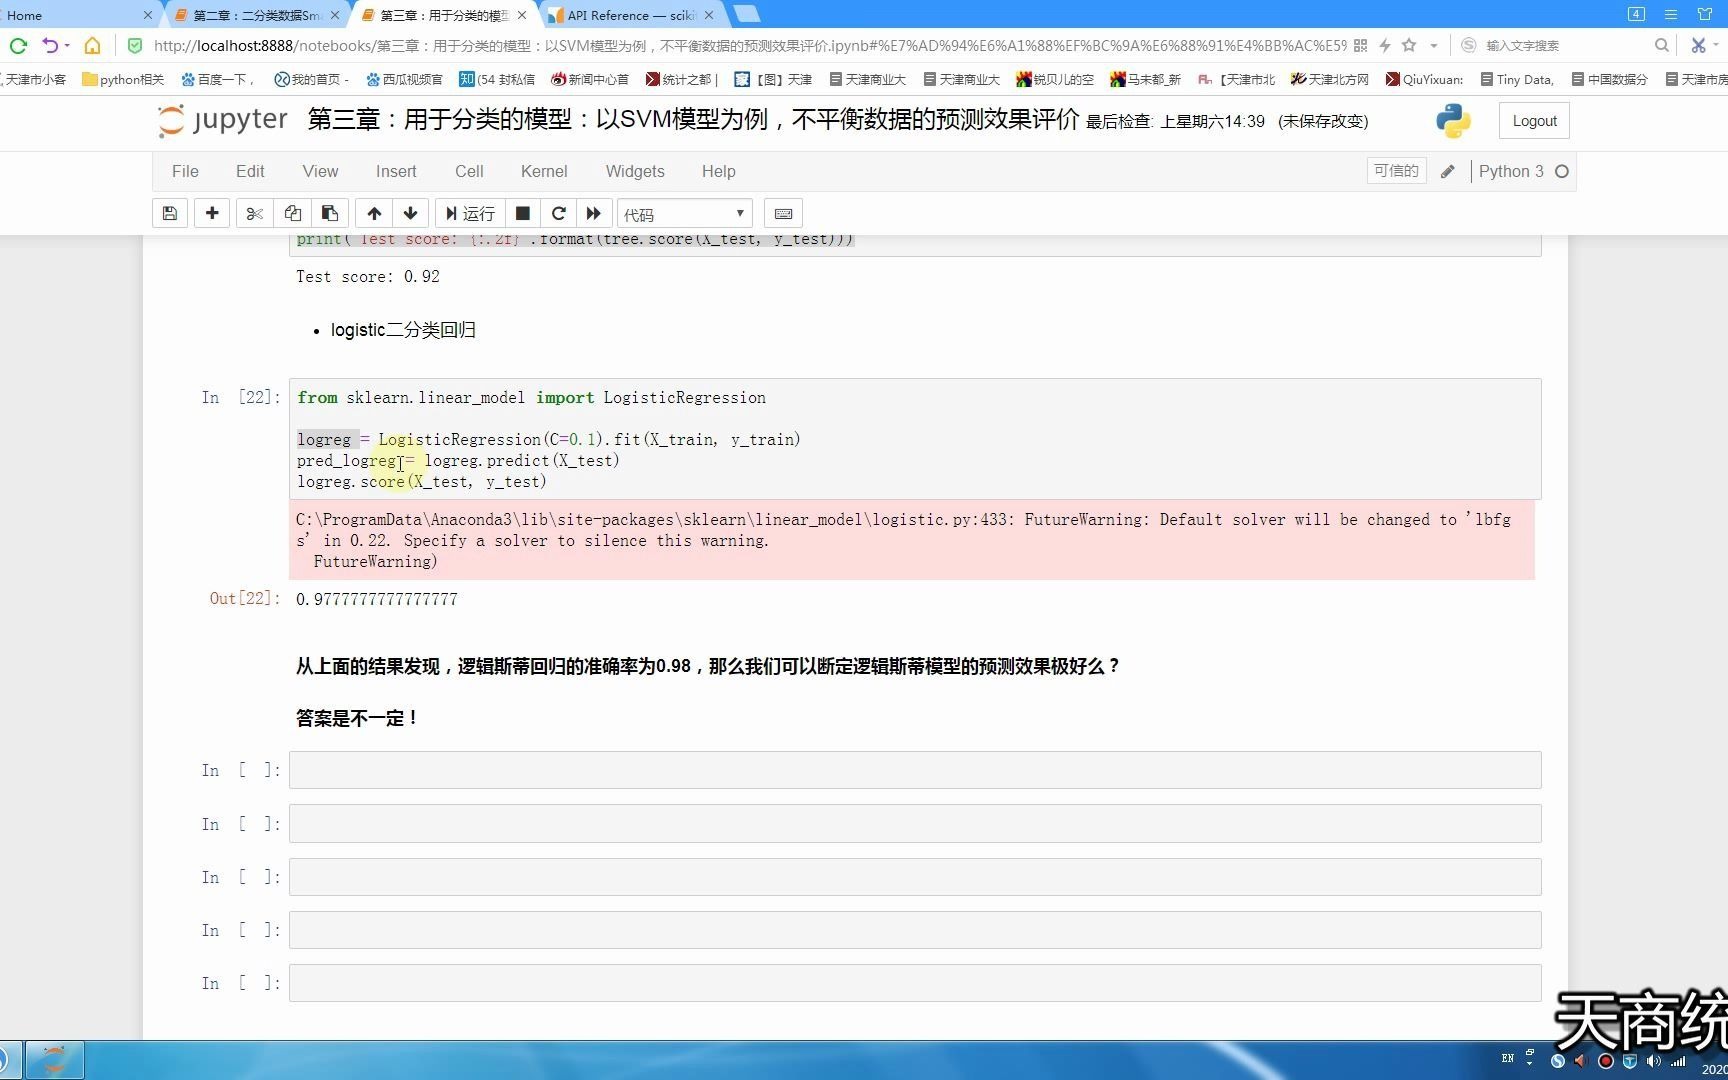
Task: Restart the kernel icon
Action: tap(558, 213)
